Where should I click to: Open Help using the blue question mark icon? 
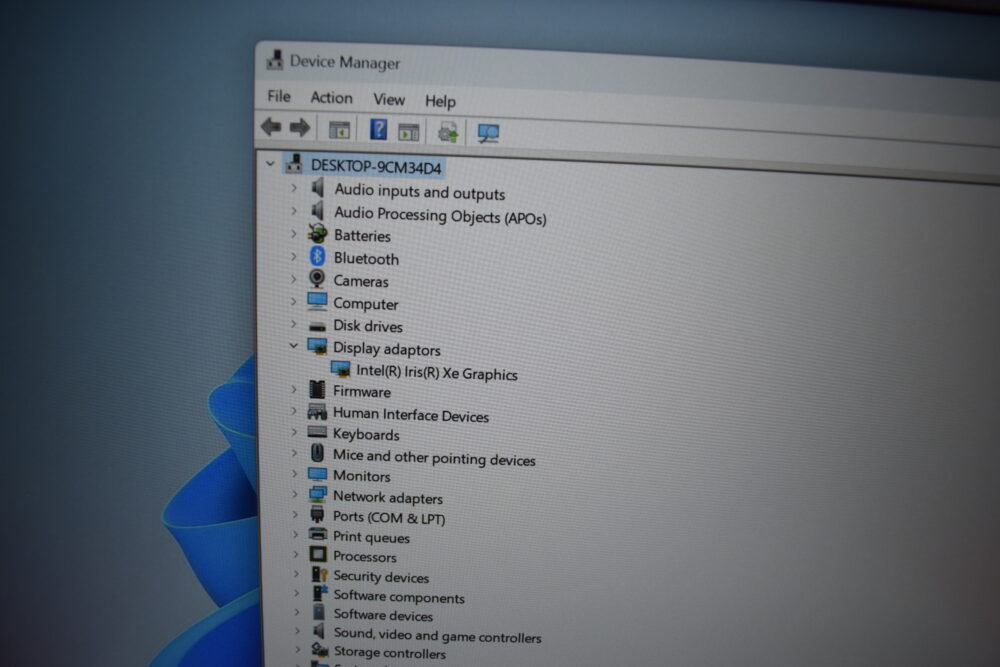pyautogui.click(x=378, y=129)
